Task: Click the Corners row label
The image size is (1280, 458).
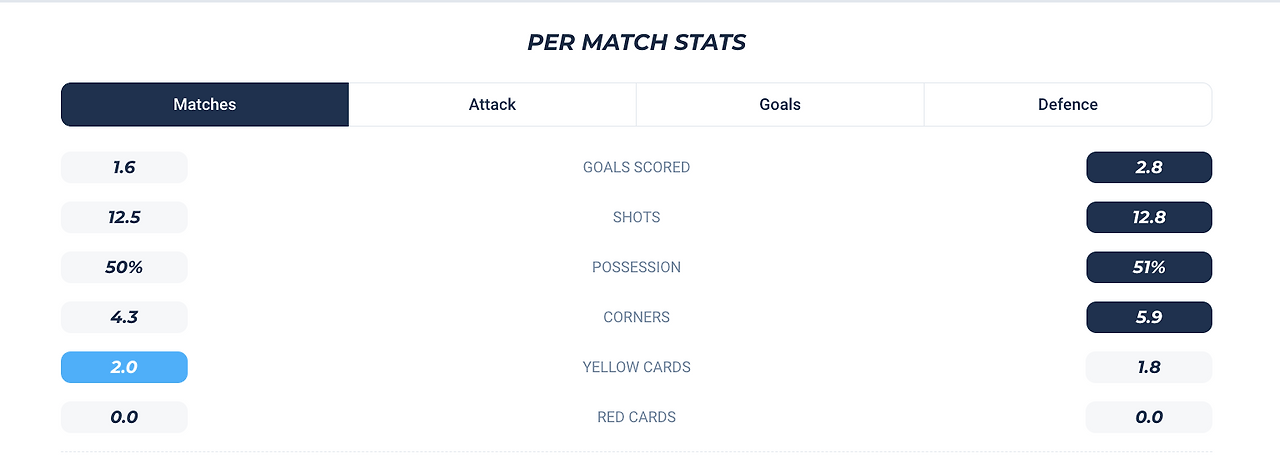Action: 636,317
